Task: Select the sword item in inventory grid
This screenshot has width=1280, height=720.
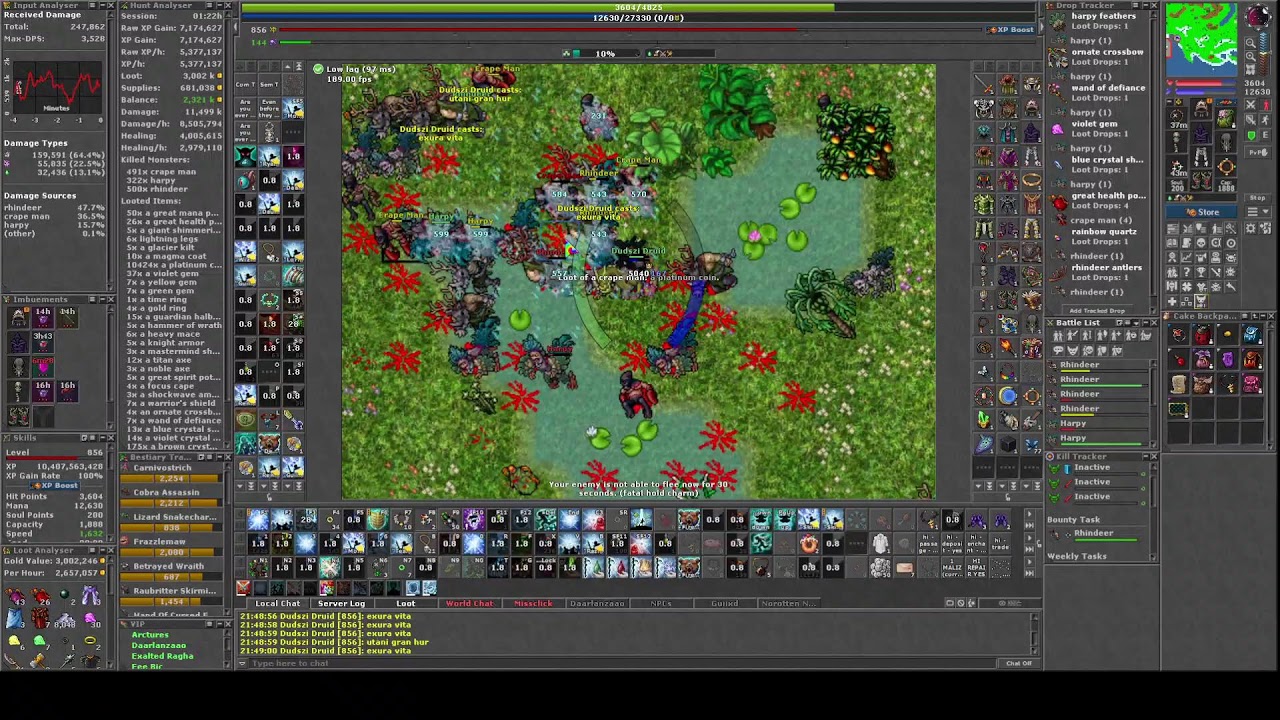Action: click(983, 86)
